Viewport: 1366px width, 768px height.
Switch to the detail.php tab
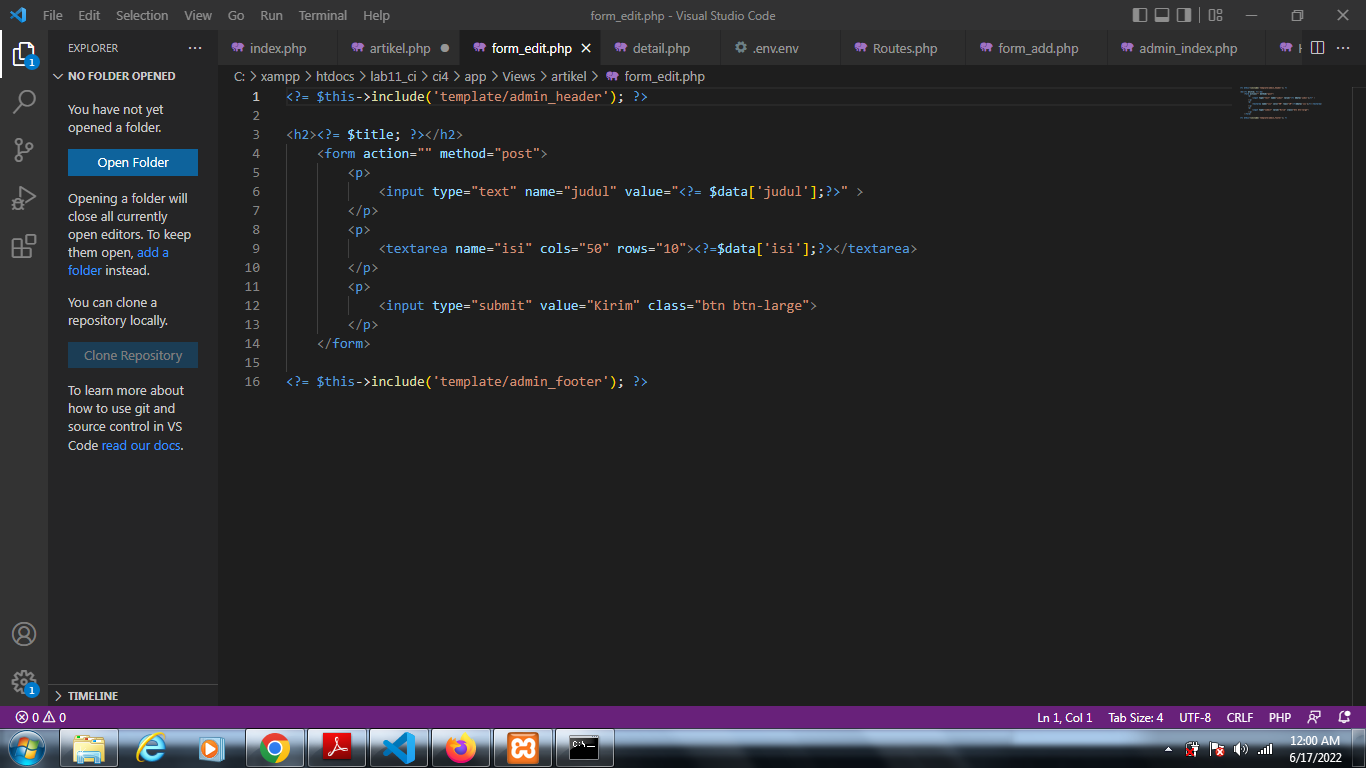[x=661, y=47]
